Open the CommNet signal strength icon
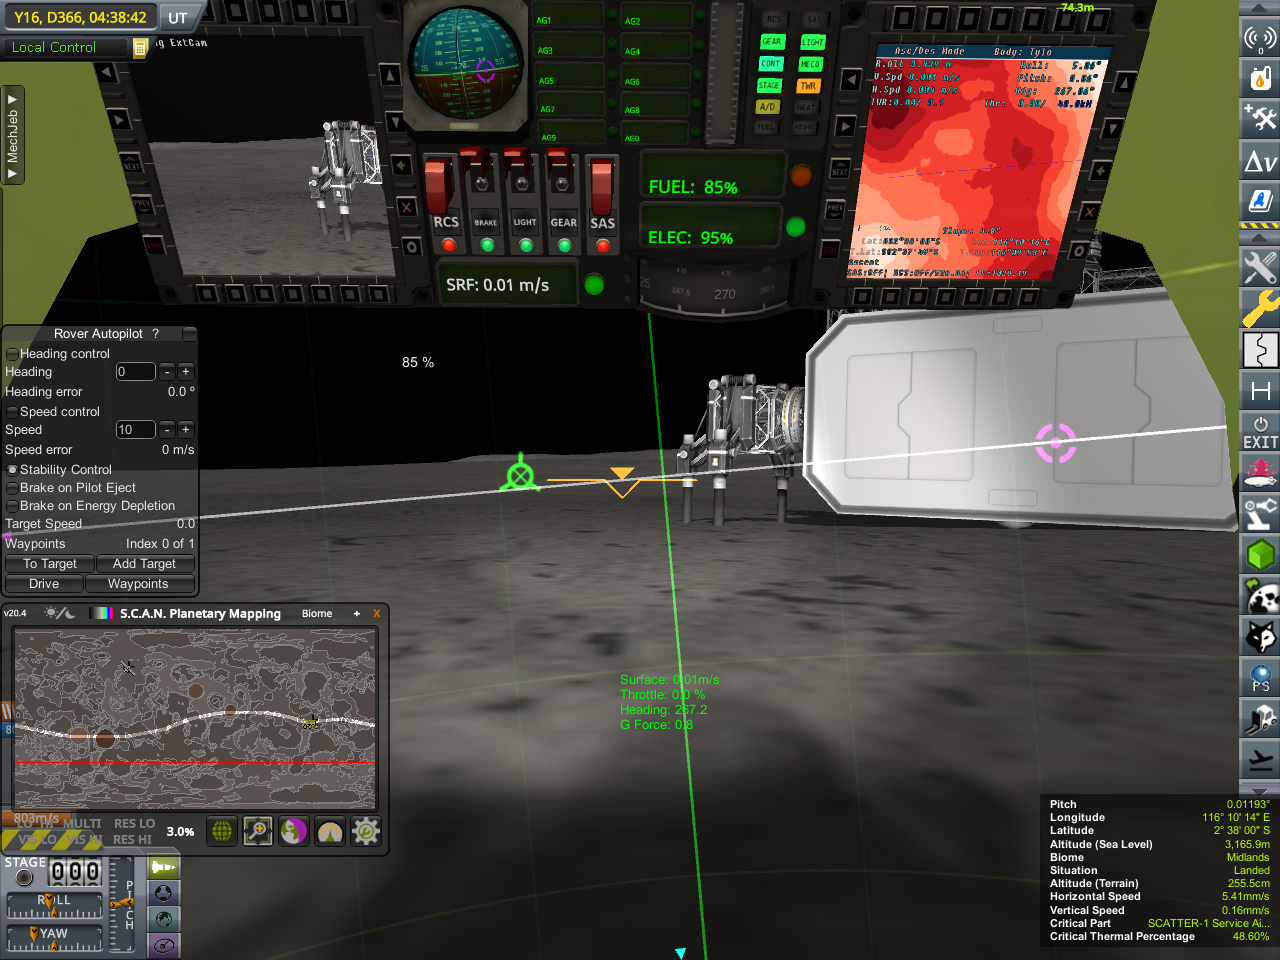 (1260, 38)
